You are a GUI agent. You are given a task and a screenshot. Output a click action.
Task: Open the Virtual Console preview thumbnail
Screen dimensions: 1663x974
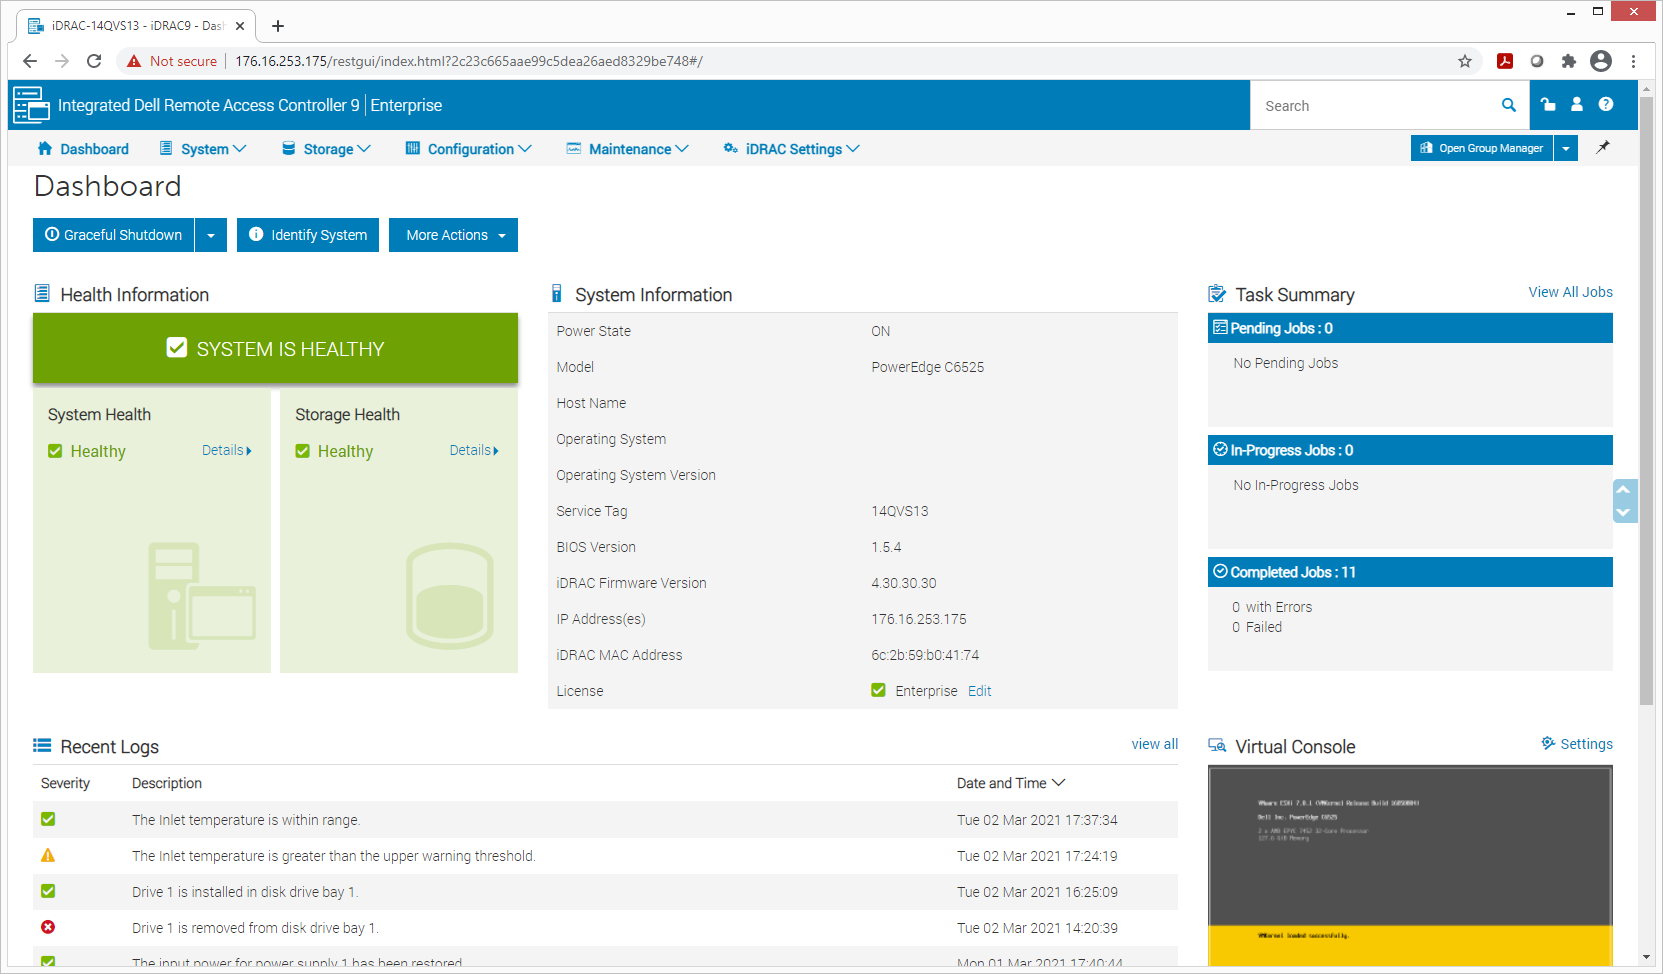pyautogui.click(x=1410, y=865)
